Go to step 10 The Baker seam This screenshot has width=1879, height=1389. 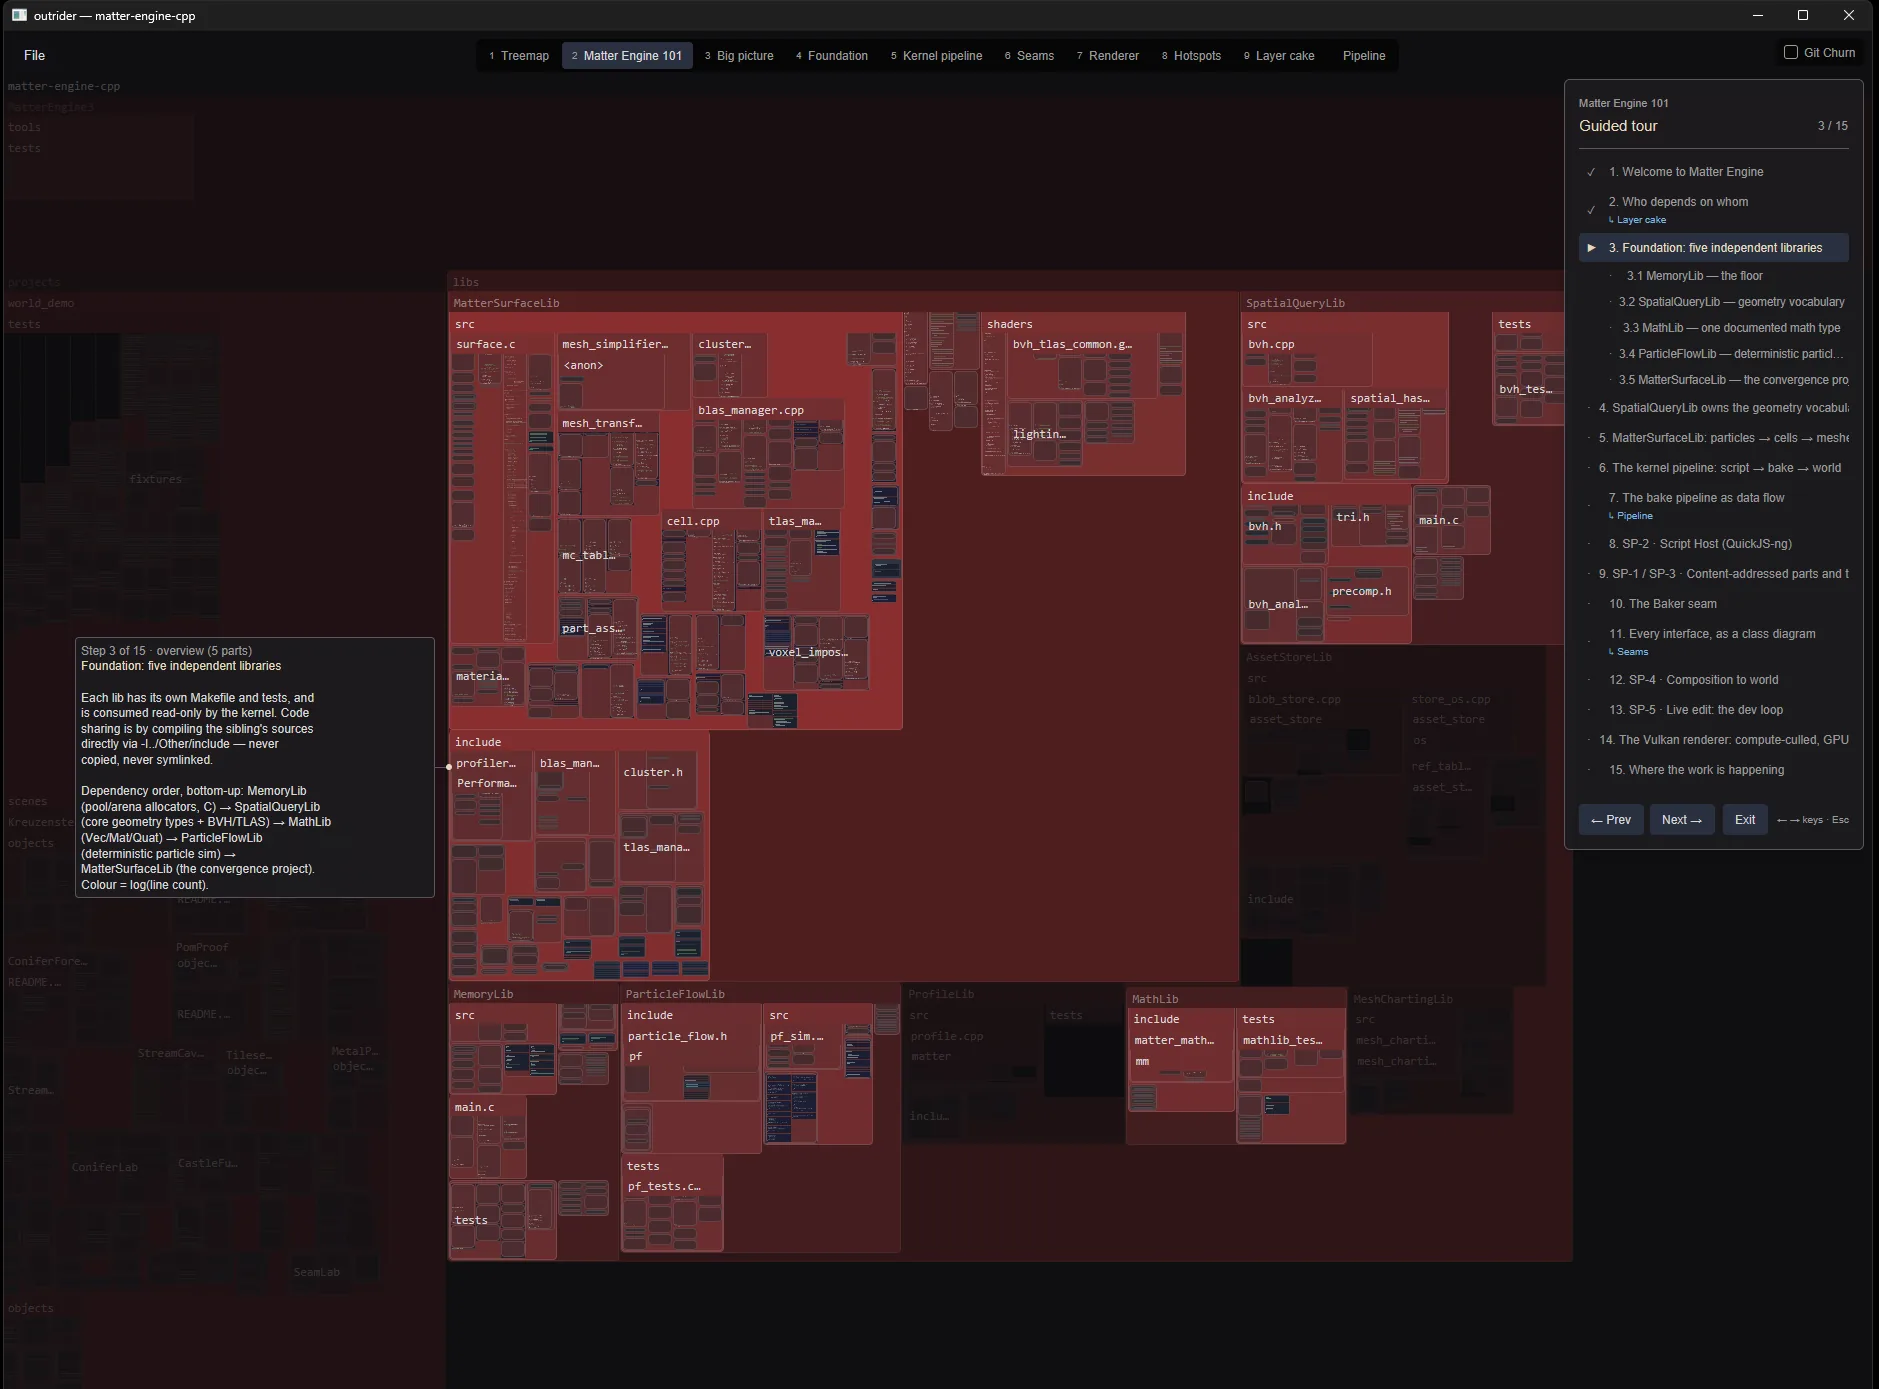tap(1714, 604)
